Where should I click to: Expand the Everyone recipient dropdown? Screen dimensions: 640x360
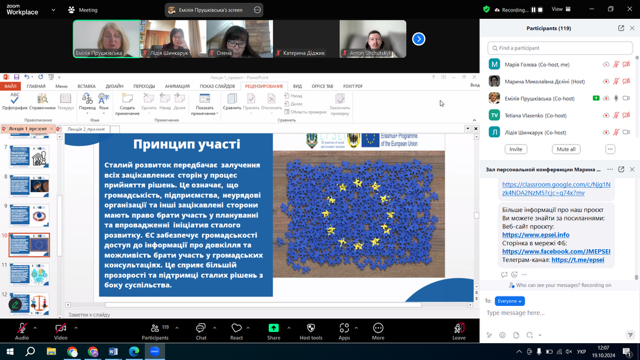point(509,301)
